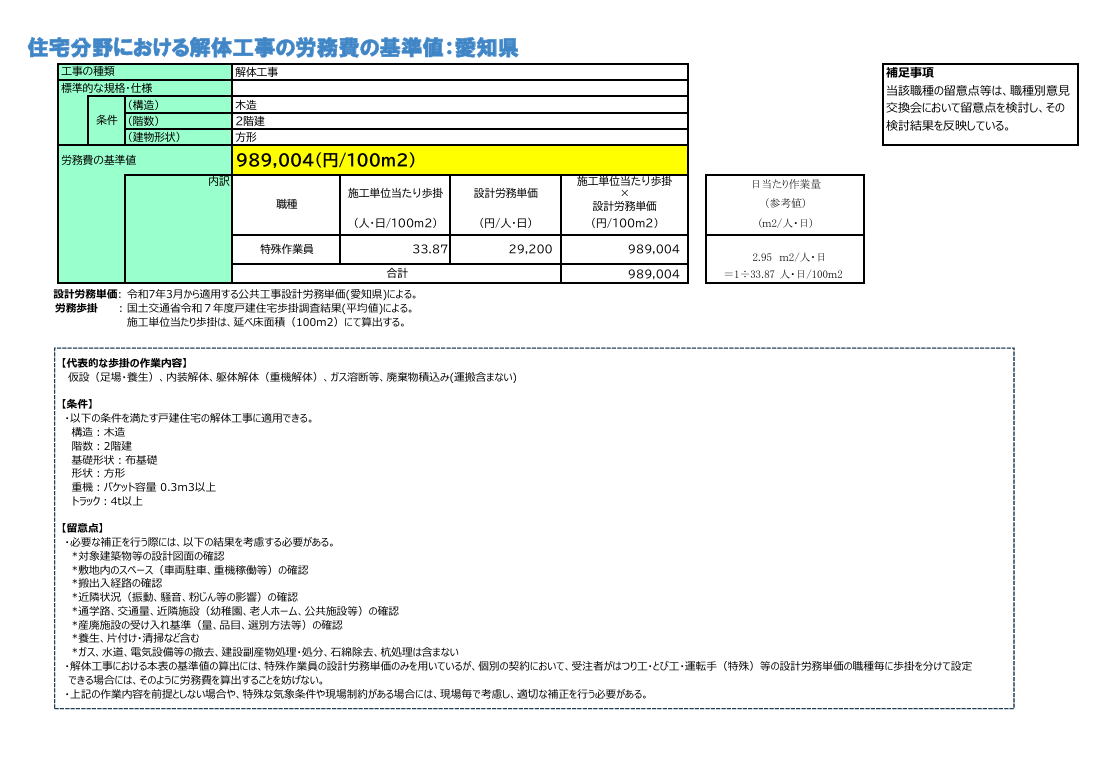Viewport: 1117px width, 780px height.
Task: Click the 2.95 m2/人・日 value
Action: click(x=785, y=257)
